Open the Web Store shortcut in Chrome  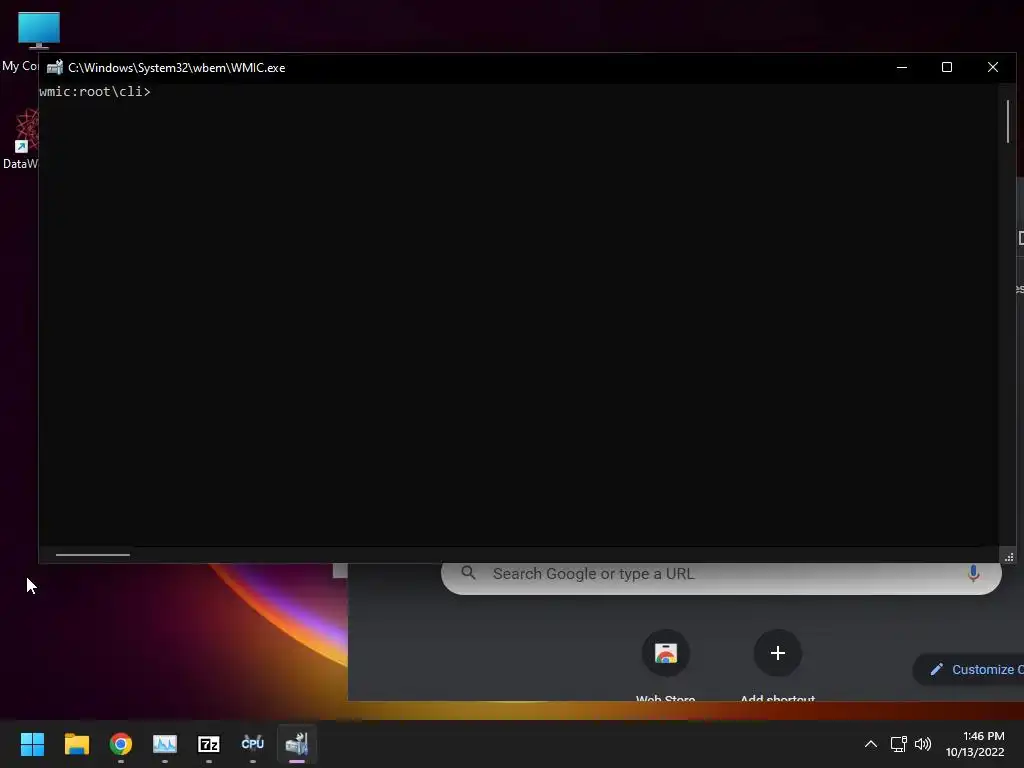point(665,654)
